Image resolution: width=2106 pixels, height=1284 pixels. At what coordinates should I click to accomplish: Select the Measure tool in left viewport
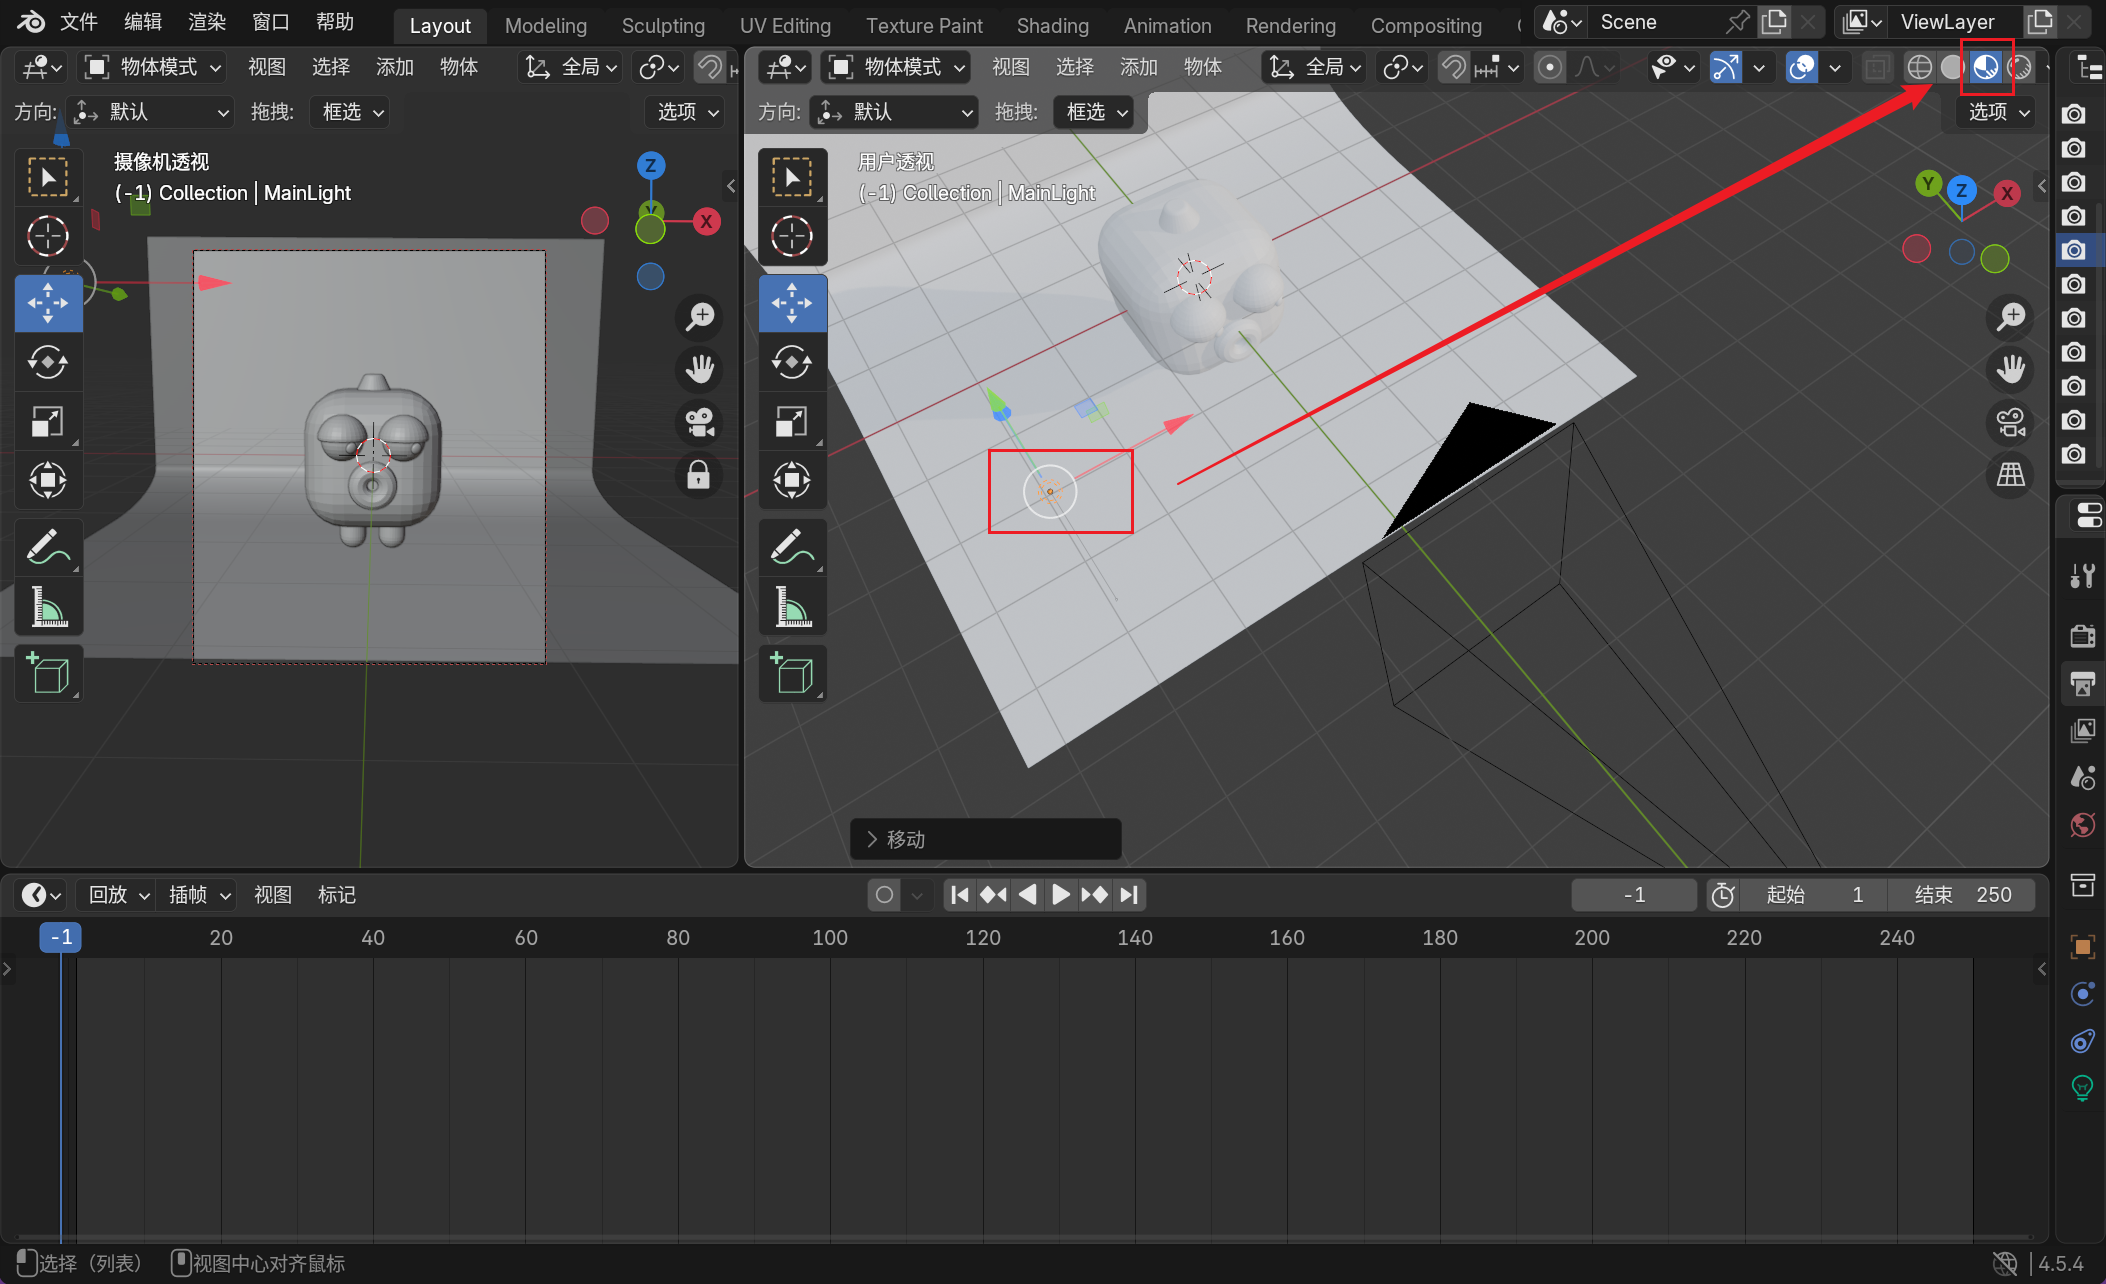click(48, 607)
